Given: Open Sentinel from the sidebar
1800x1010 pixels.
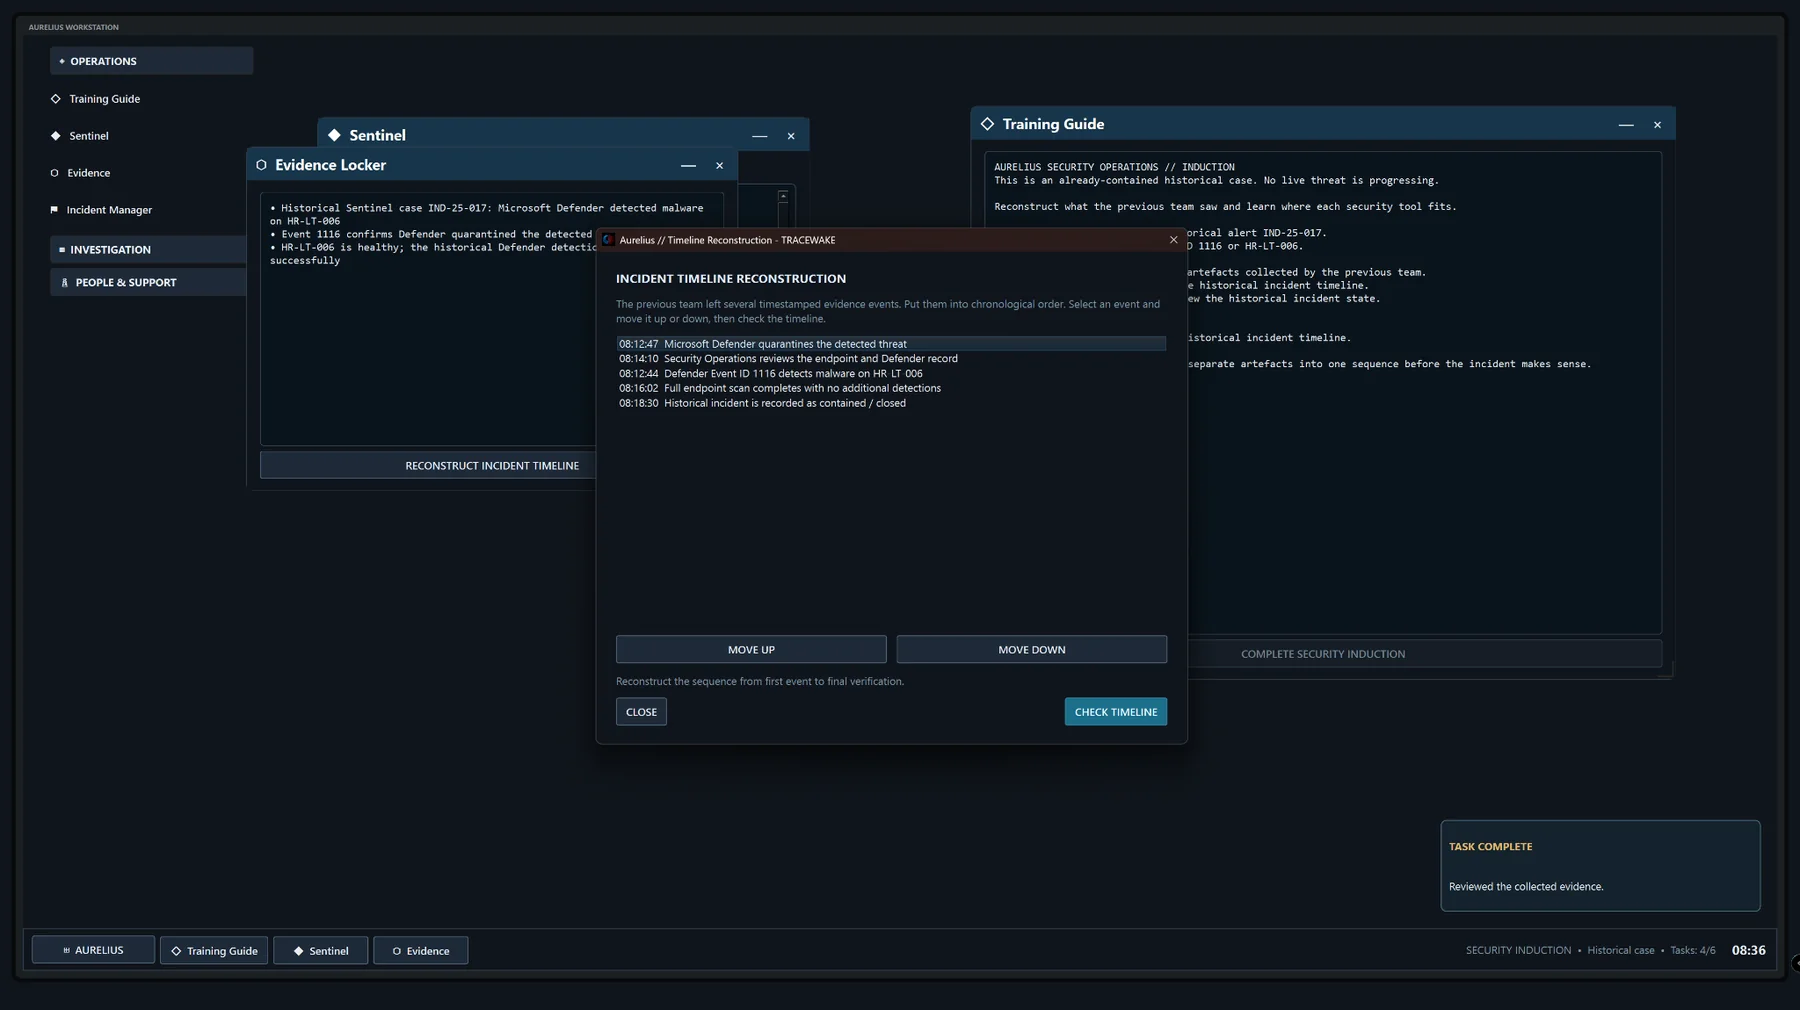Looking at the screenshot, I should [88, 136].
